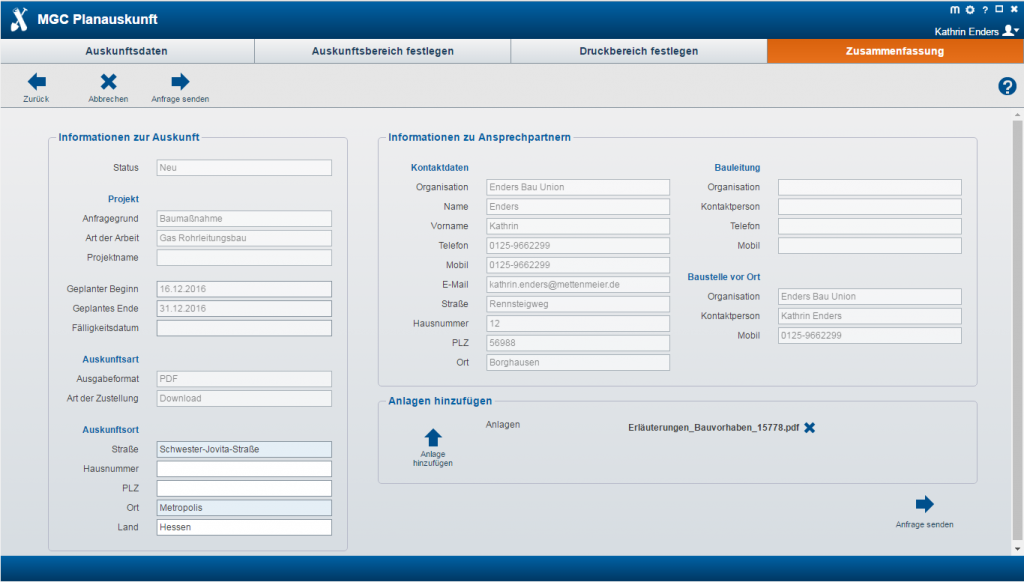Click the Mettenmeier 'm' logo icon
The height and width of the screenshot is (582, 1024).
point(954,9)
